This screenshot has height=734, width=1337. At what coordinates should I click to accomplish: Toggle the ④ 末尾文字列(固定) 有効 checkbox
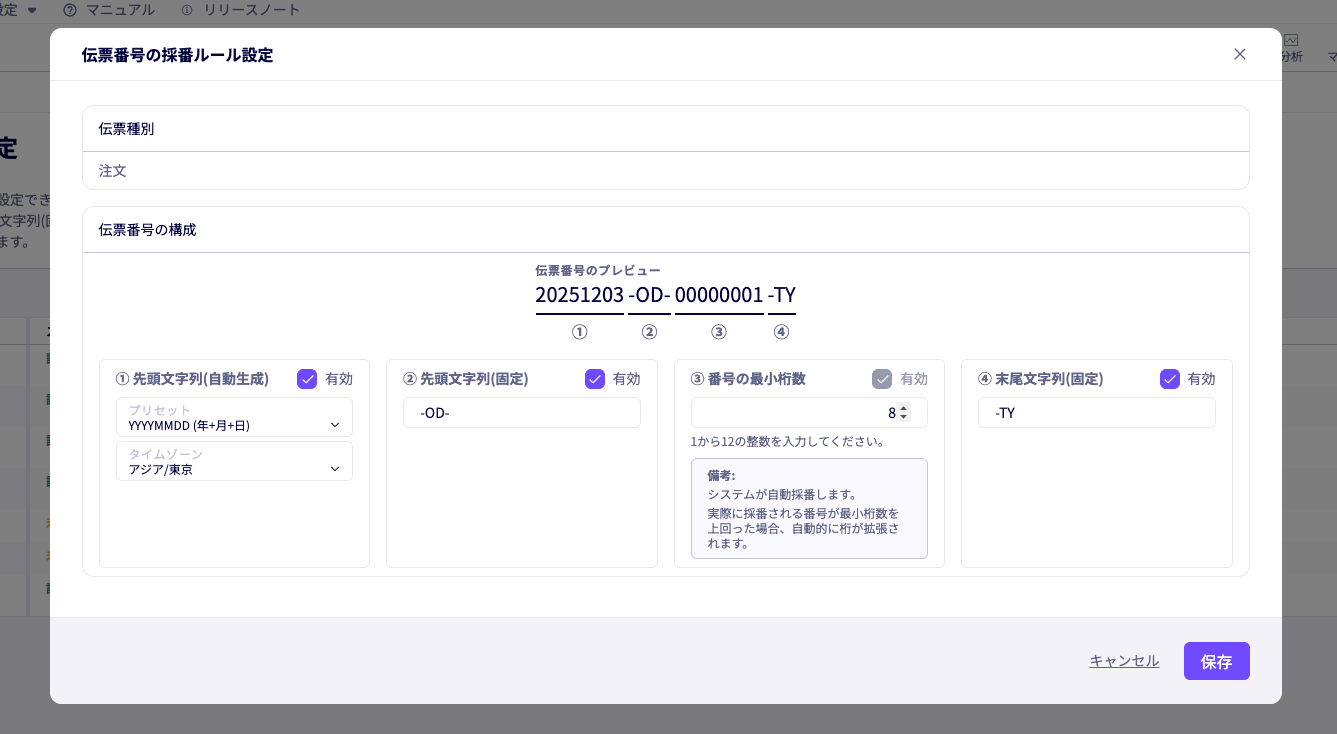pos(1170,379)
